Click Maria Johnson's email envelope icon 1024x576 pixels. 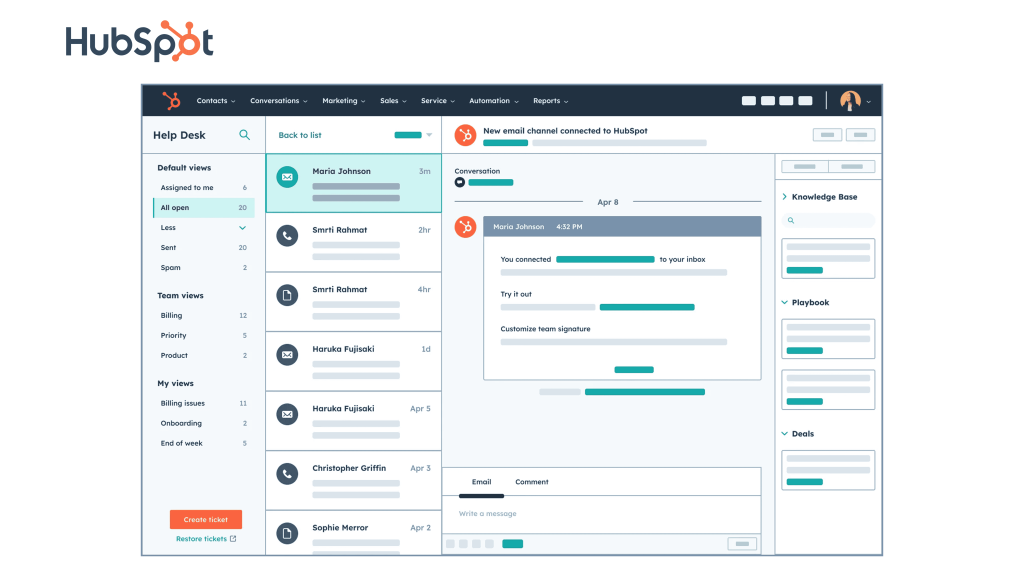(x=287, y=177)
